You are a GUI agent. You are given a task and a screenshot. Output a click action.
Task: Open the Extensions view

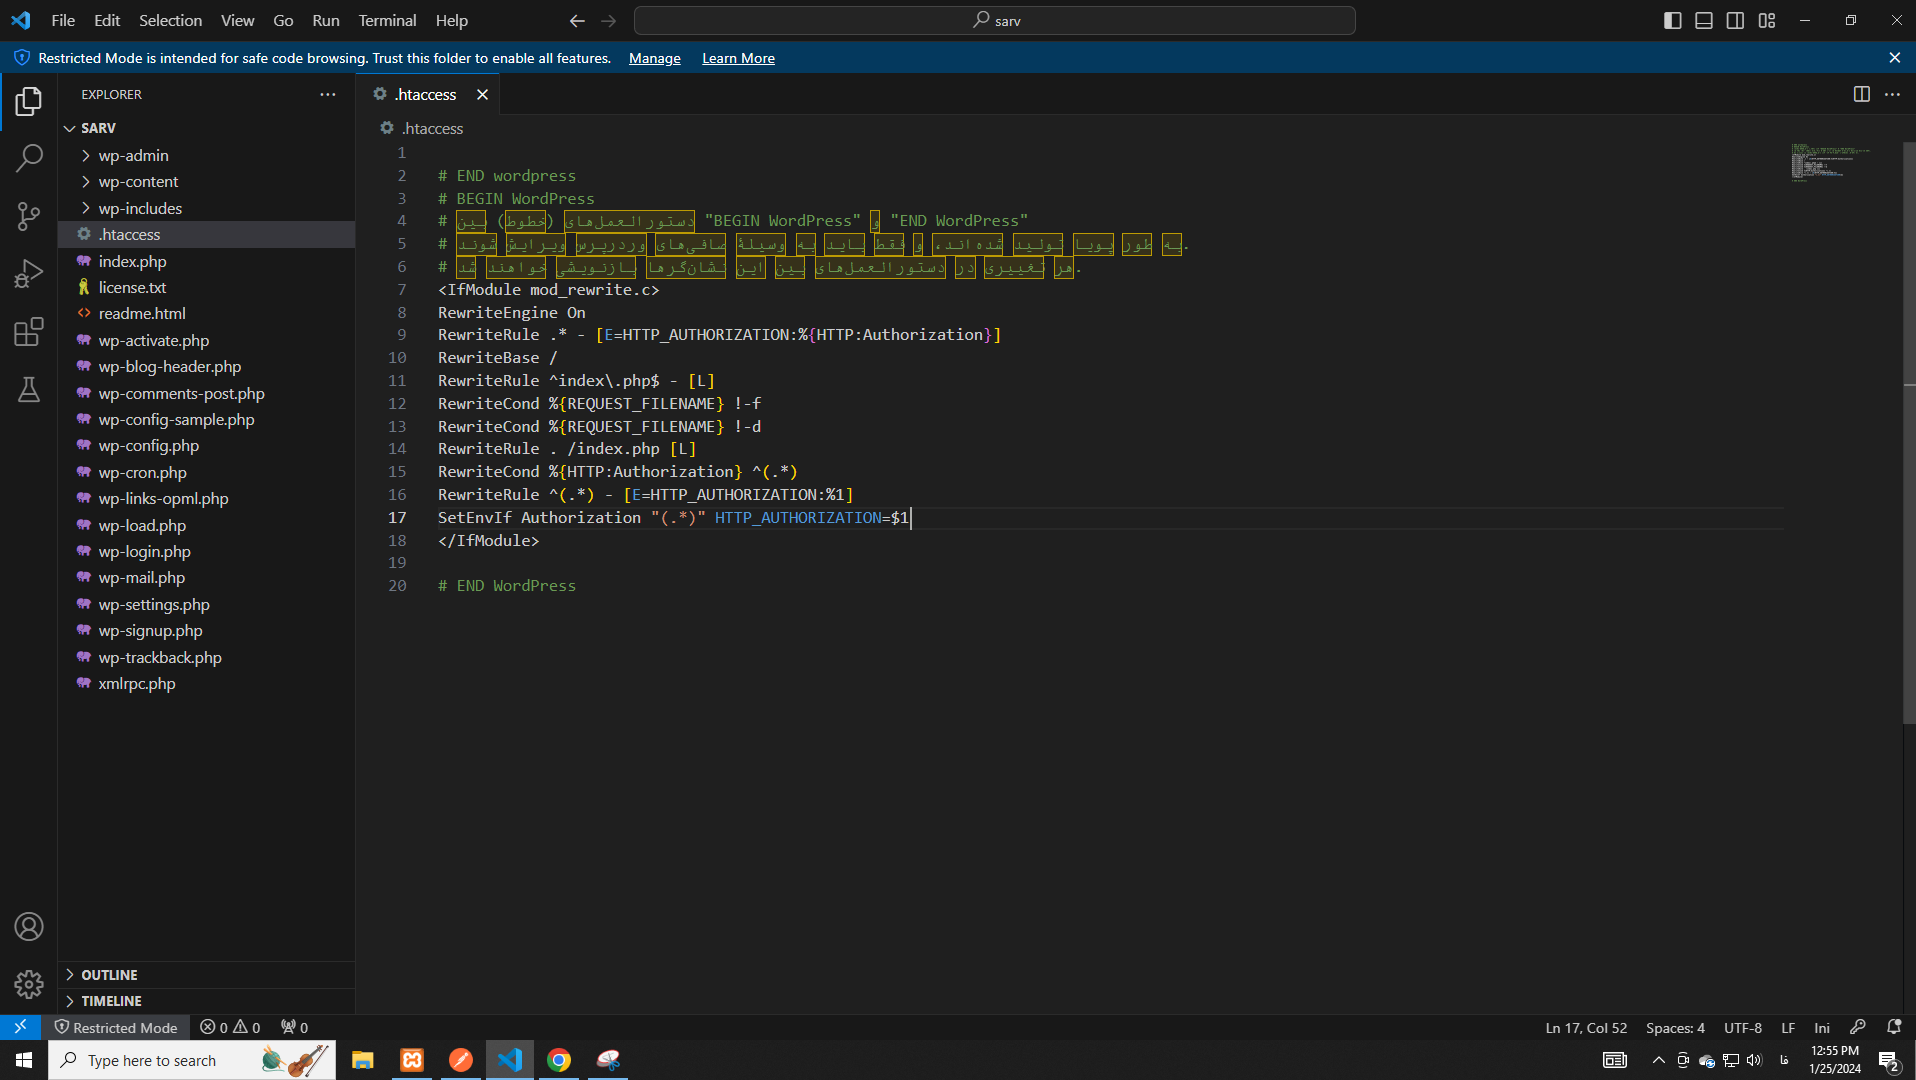click(29, 331)
